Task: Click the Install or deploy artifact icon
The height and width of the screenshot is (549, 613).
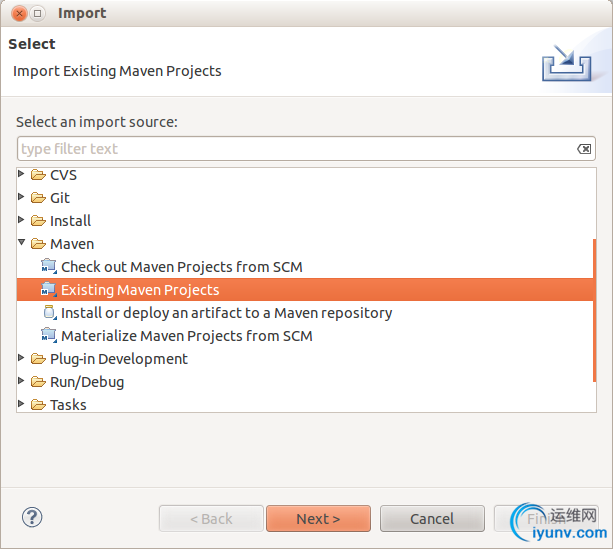Action: pos(49,313)
